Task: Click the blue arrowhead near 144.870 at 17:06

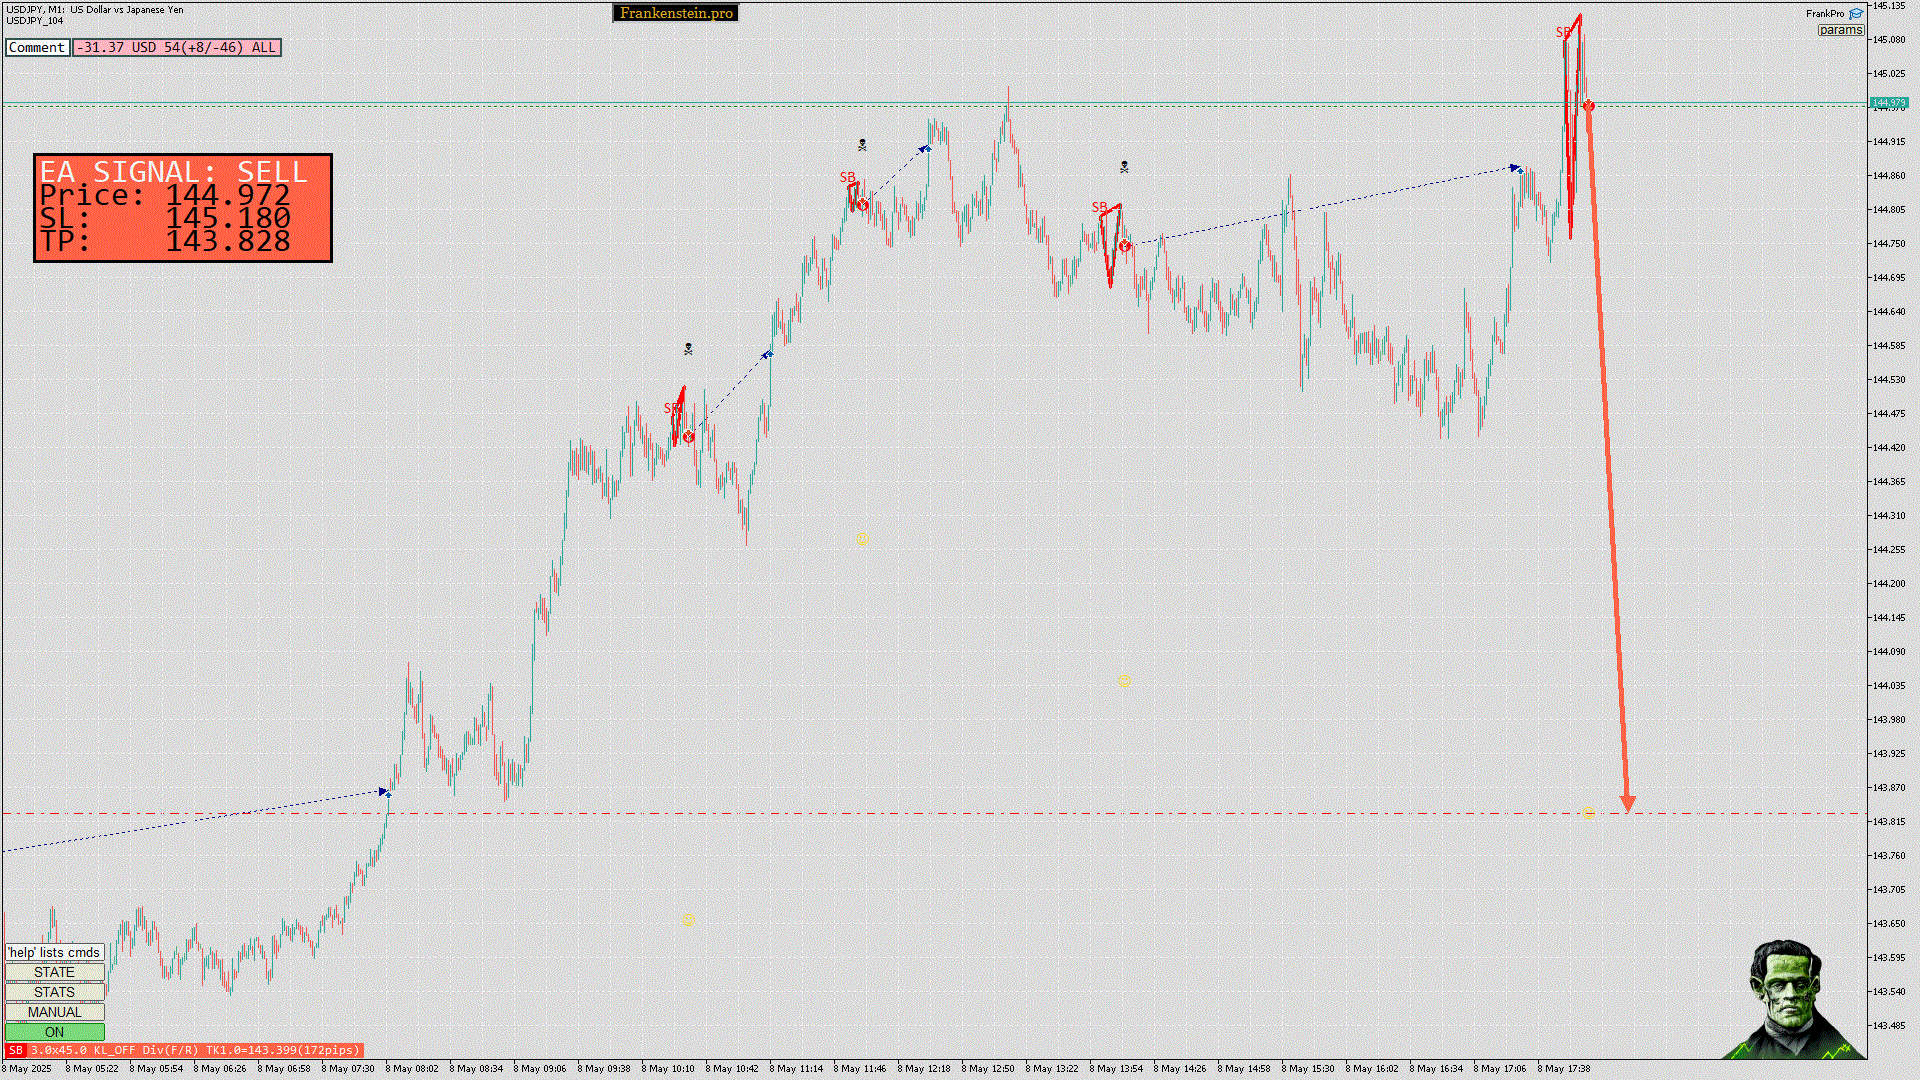Action: pos(1516,169)
